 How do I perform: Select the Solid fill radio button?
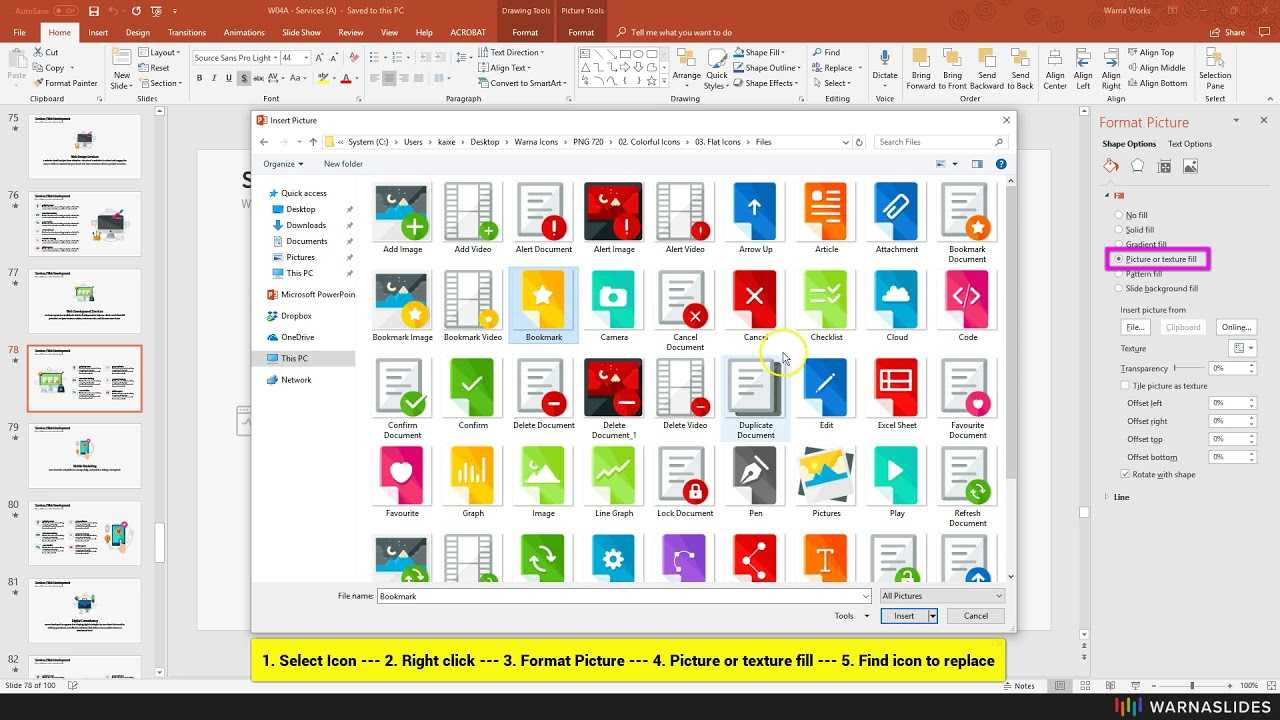[x=1119, y=230]
